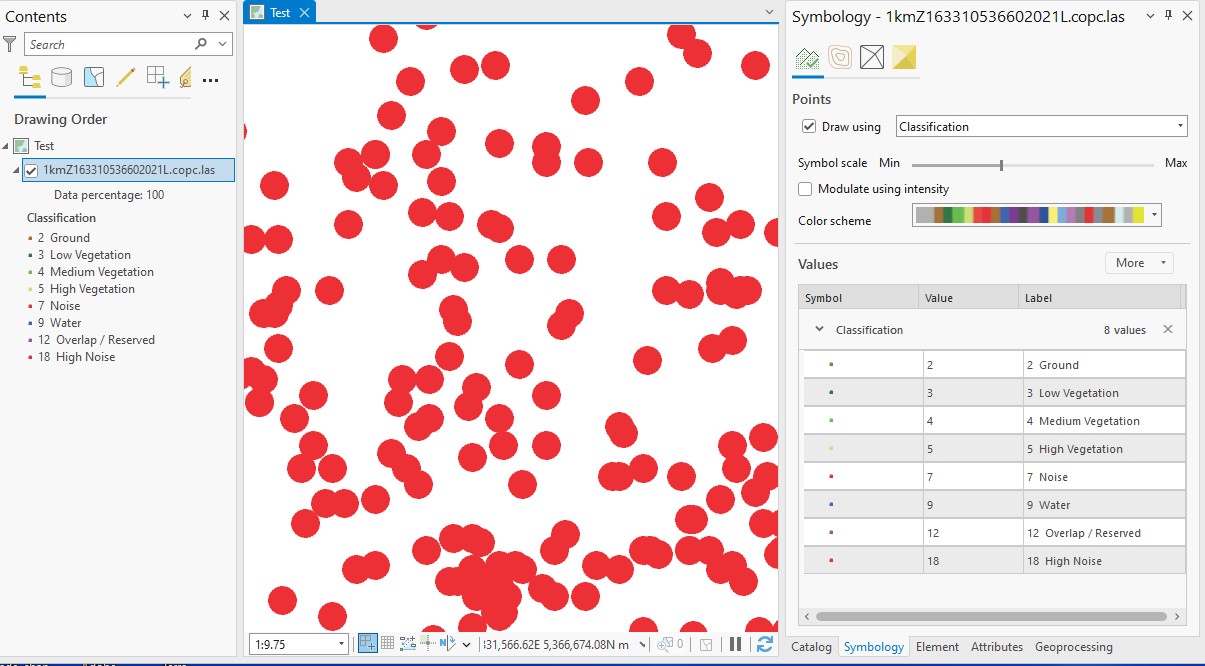Open the Contours symbology tab icon
This screenshot has height=666, width=1205.
pos(840,58)
